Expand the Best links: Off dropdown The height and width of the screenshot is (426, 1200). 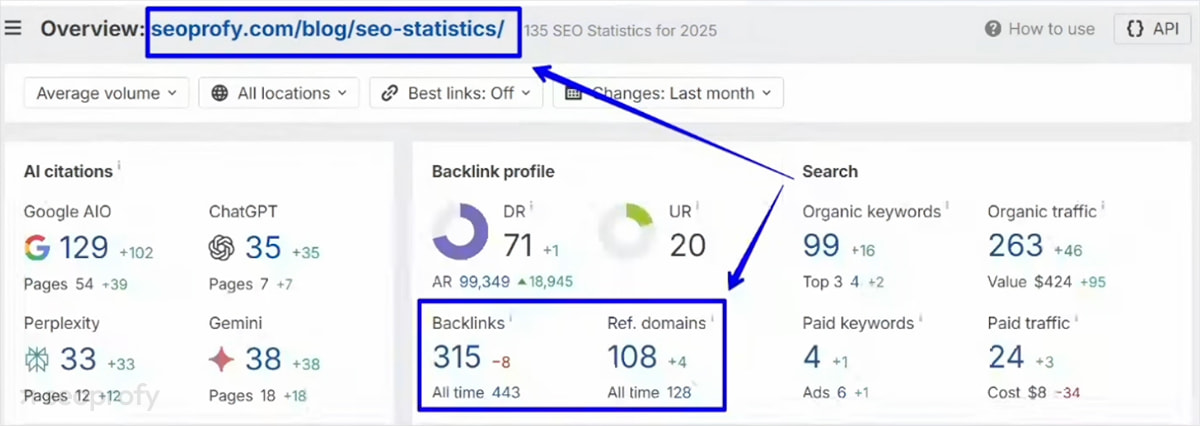456,93
